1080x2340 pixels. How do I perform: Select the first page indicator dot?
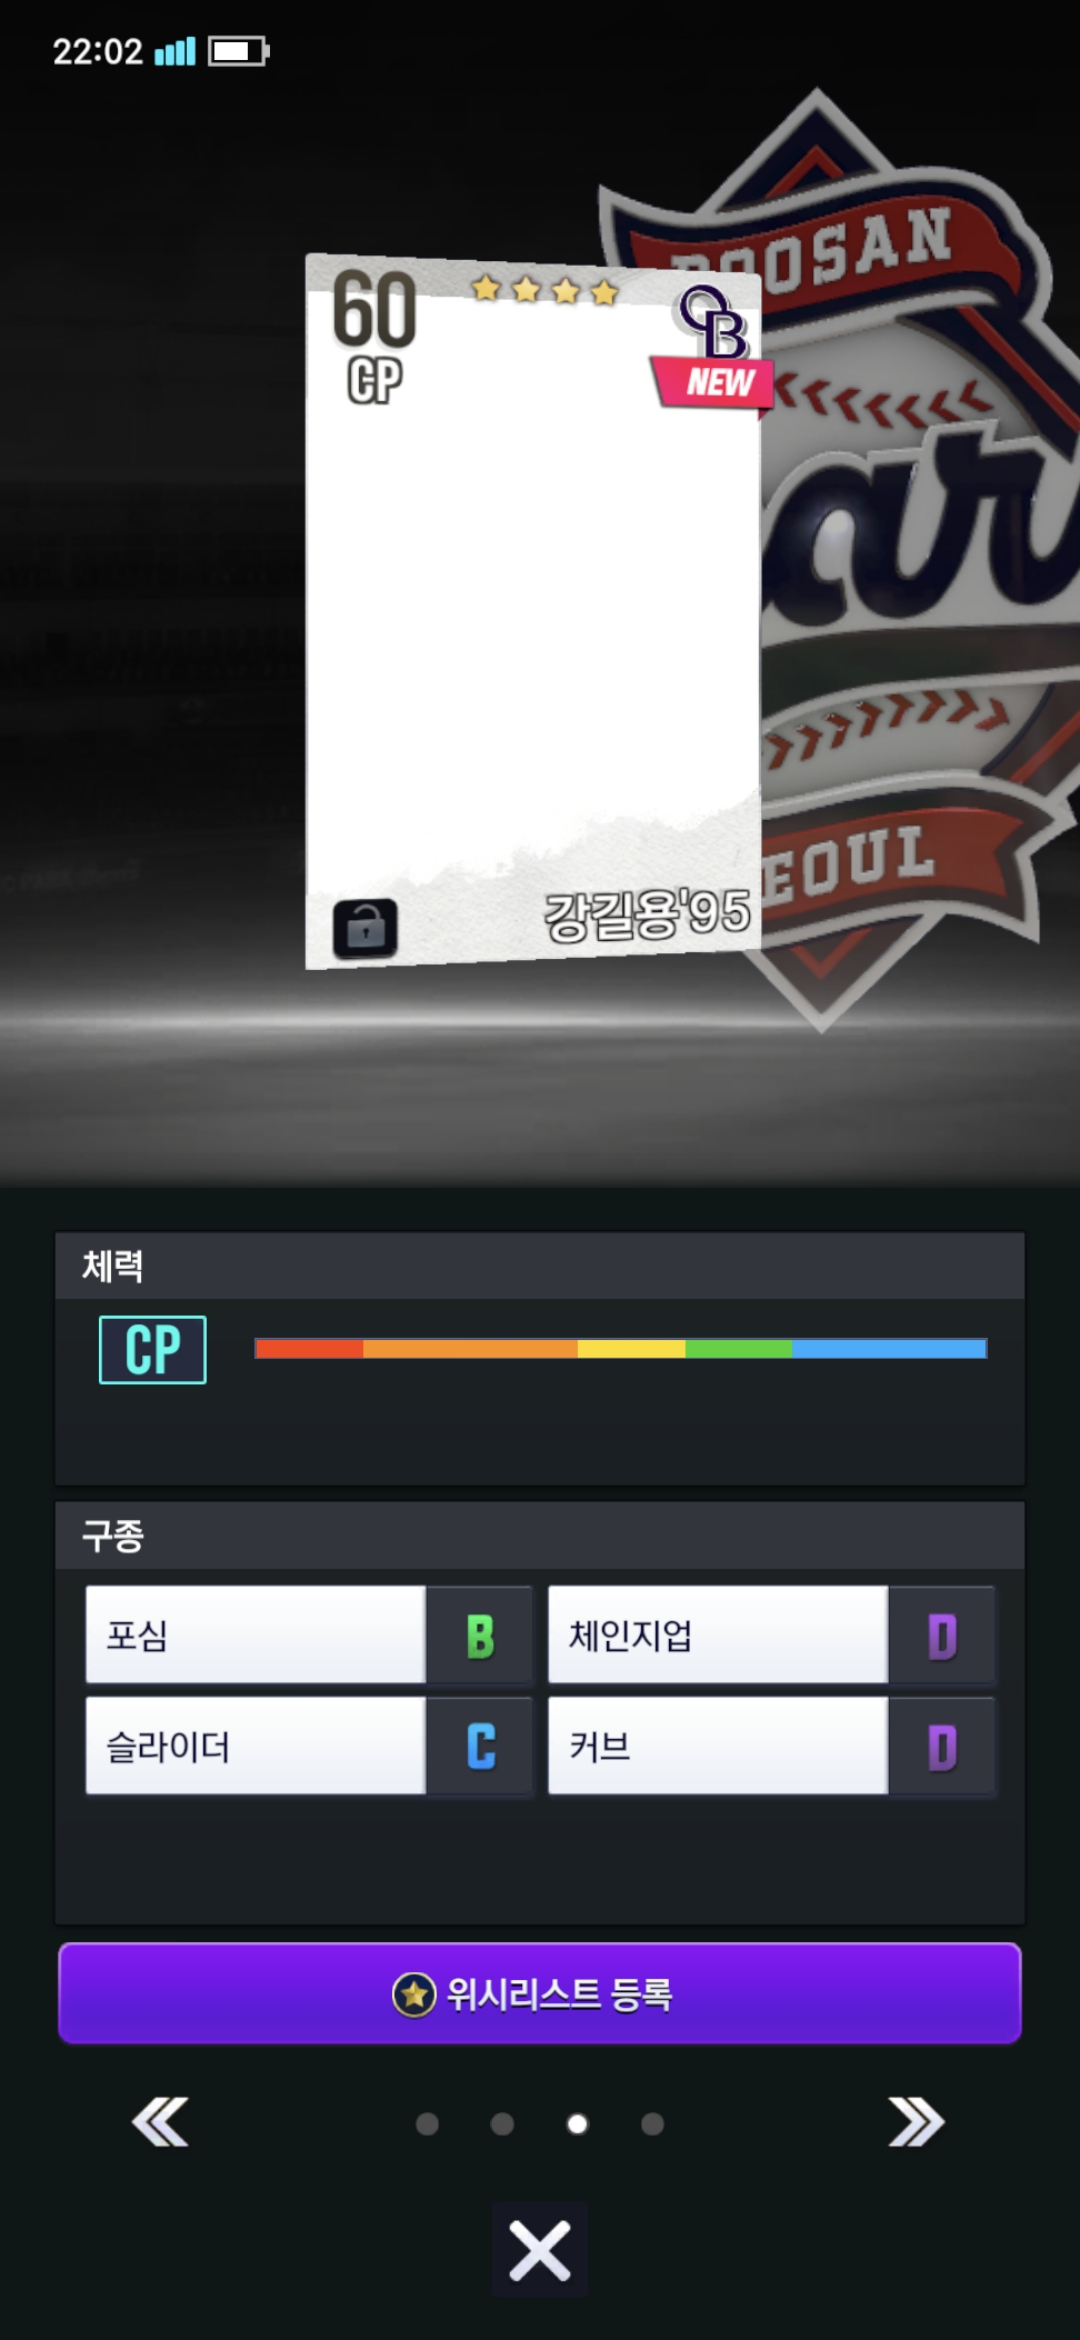point(427,2124)
